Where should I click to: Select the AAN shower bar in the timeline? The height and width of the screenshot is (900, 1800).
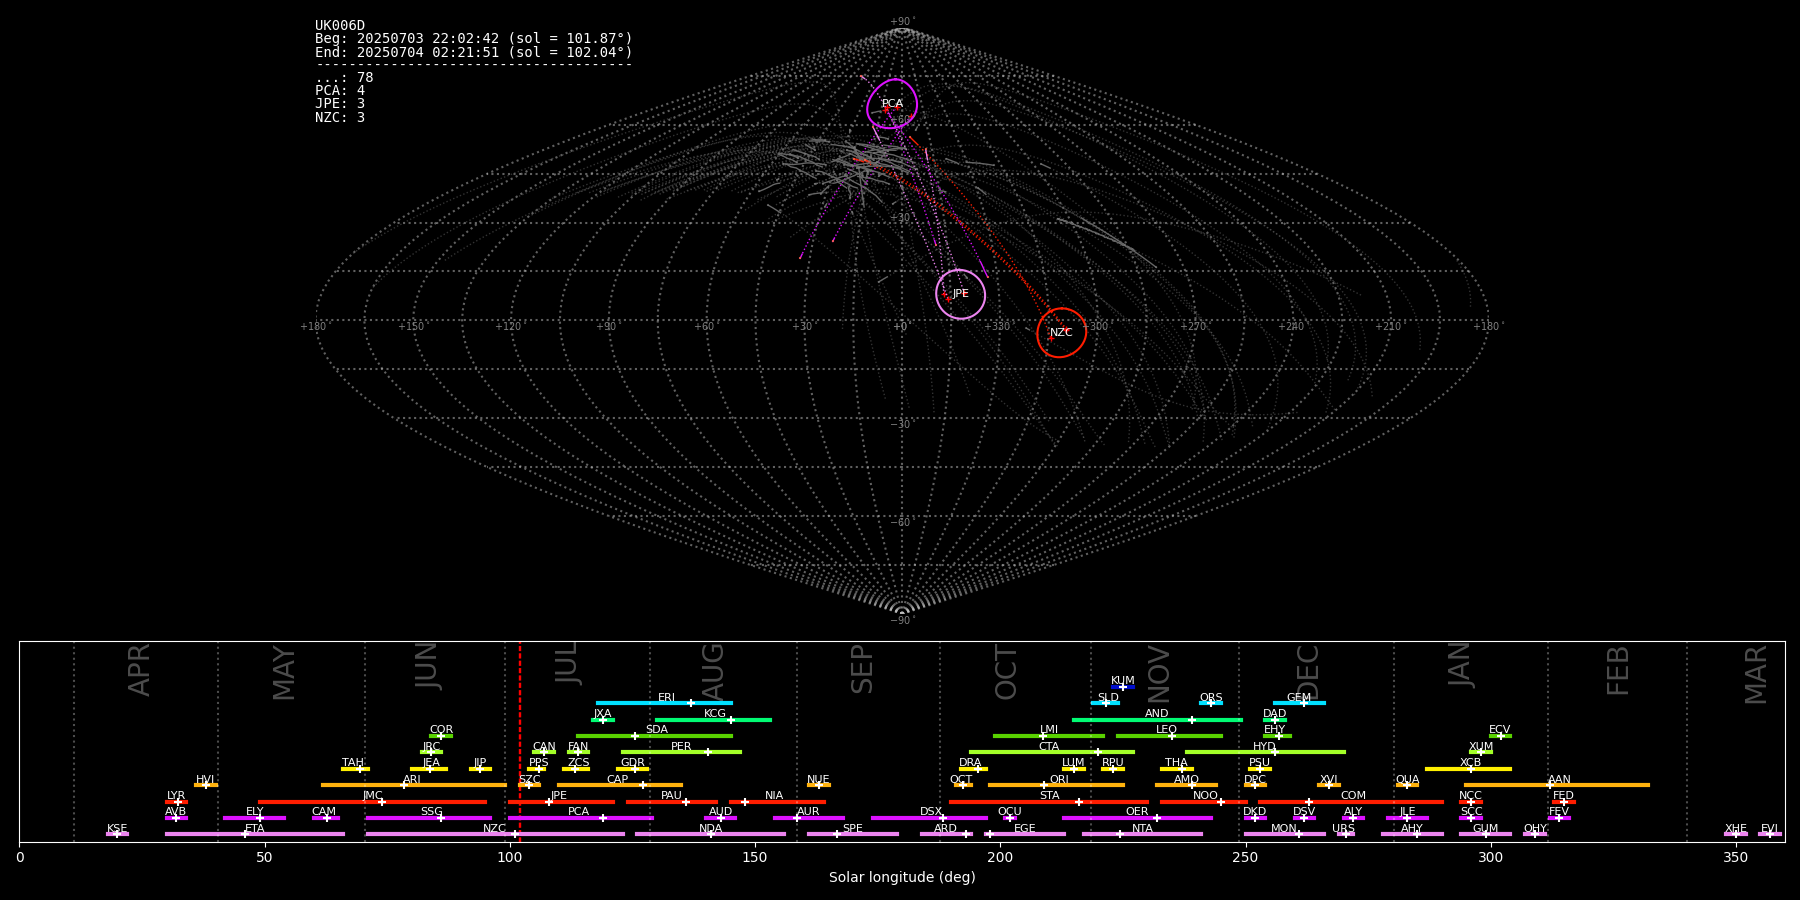point(1557,785)
